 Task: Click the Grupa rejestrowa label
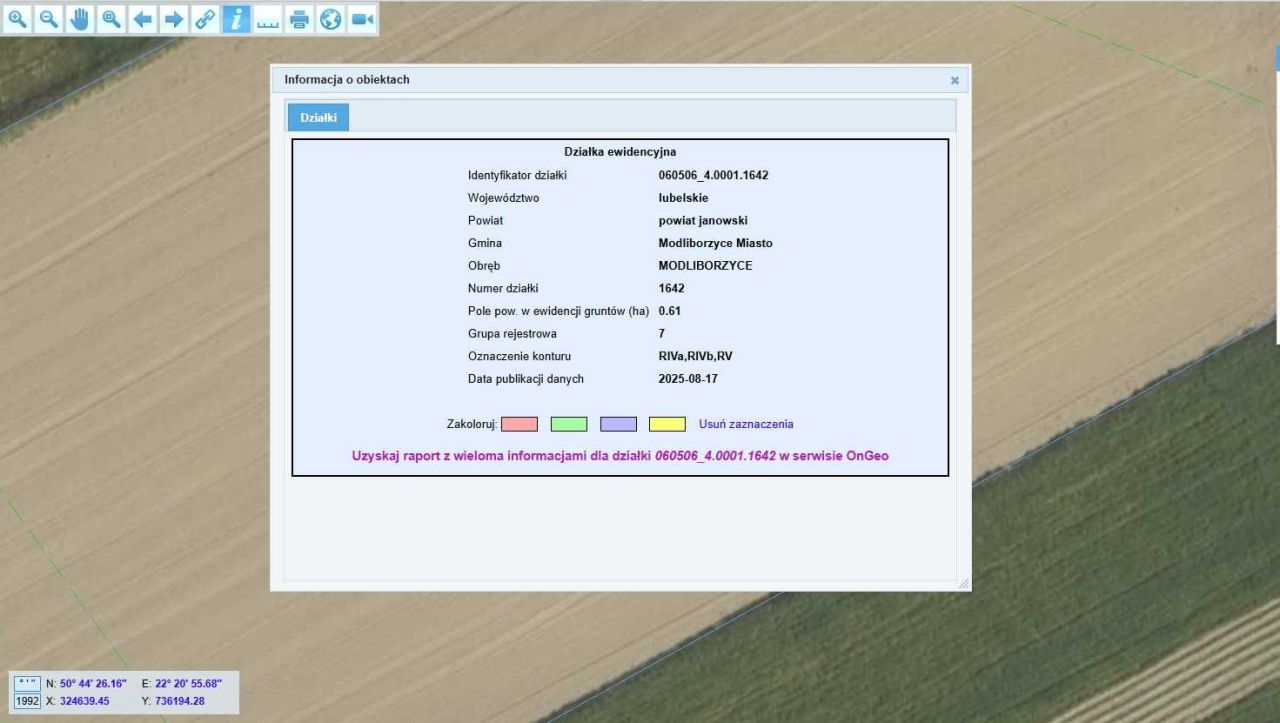coord(512,333)
